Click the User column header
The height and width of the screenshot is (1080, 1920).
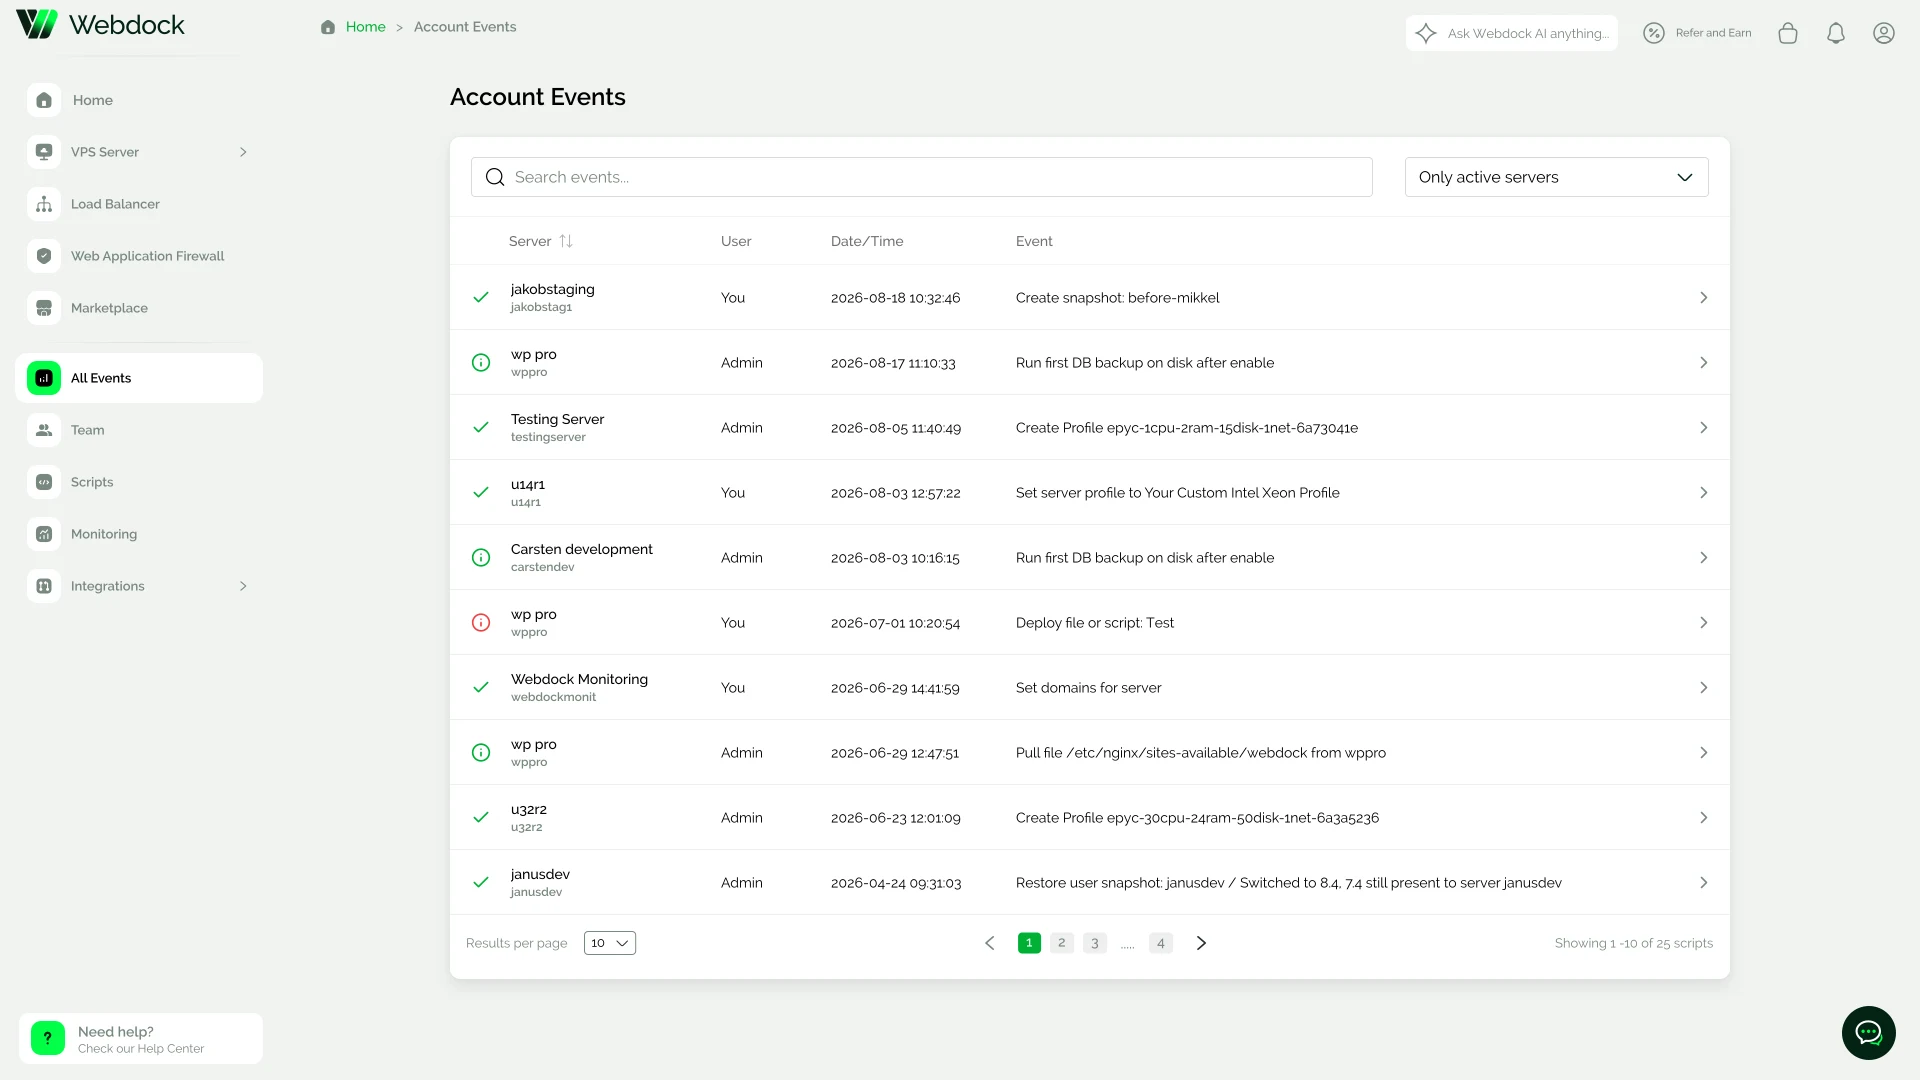click(736, 241)
